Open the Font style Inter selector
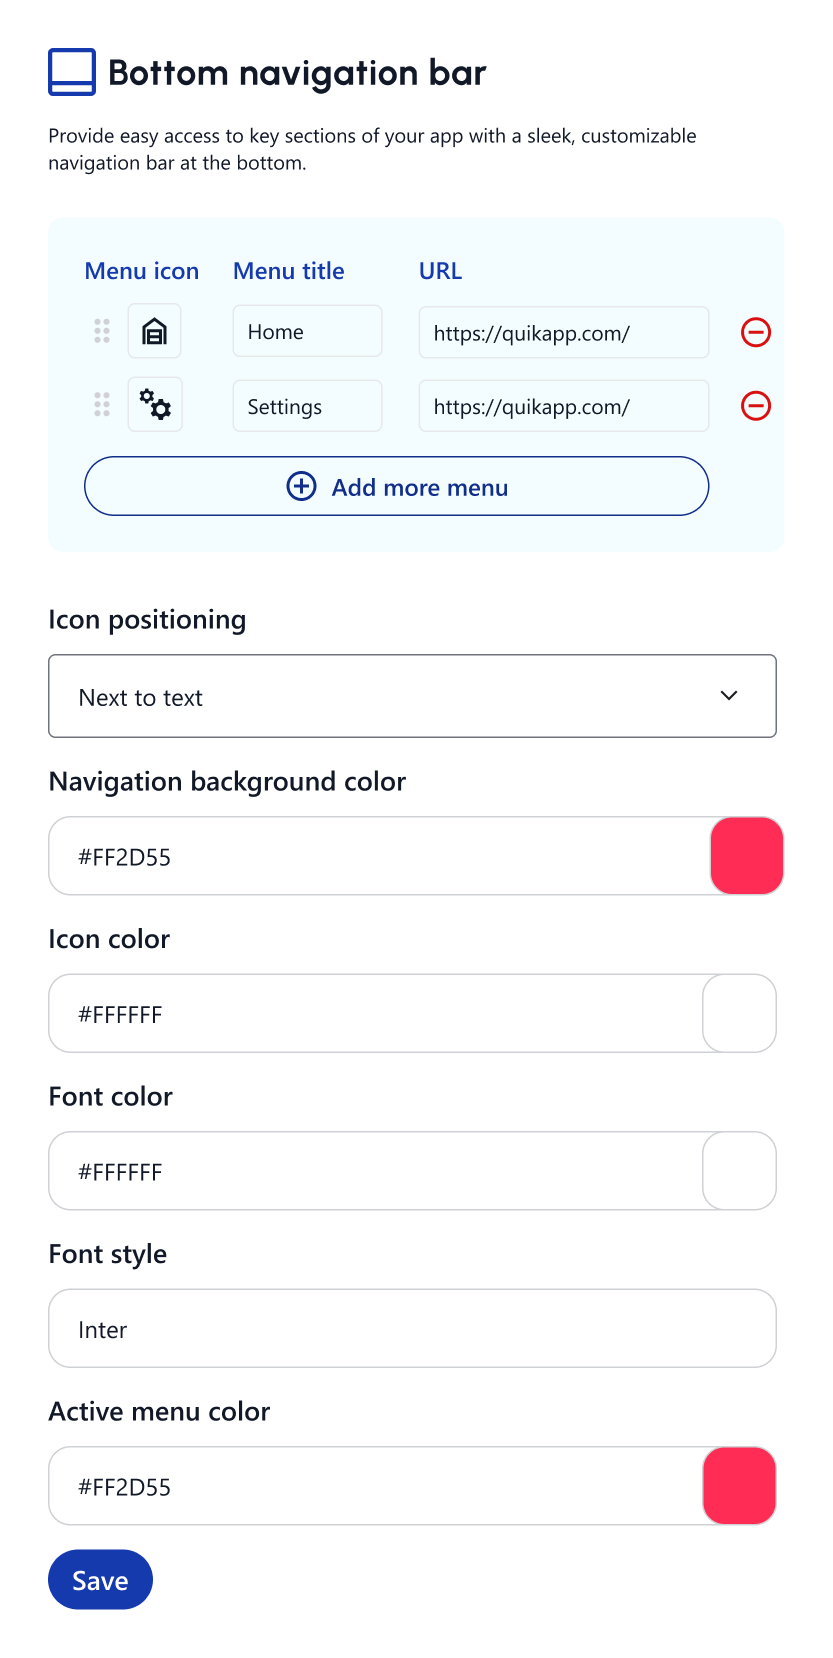This screenshot has height=1658, width=833. 412,1329
